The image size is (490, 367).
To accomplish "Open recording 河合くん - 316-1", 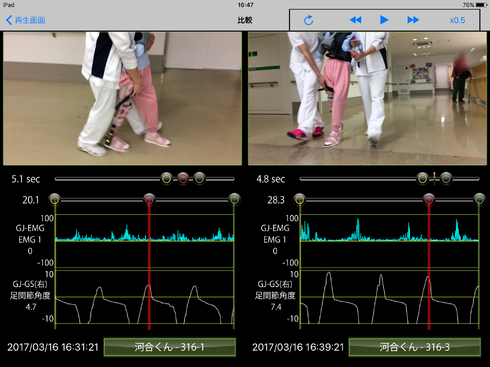I will coord(170,347).
